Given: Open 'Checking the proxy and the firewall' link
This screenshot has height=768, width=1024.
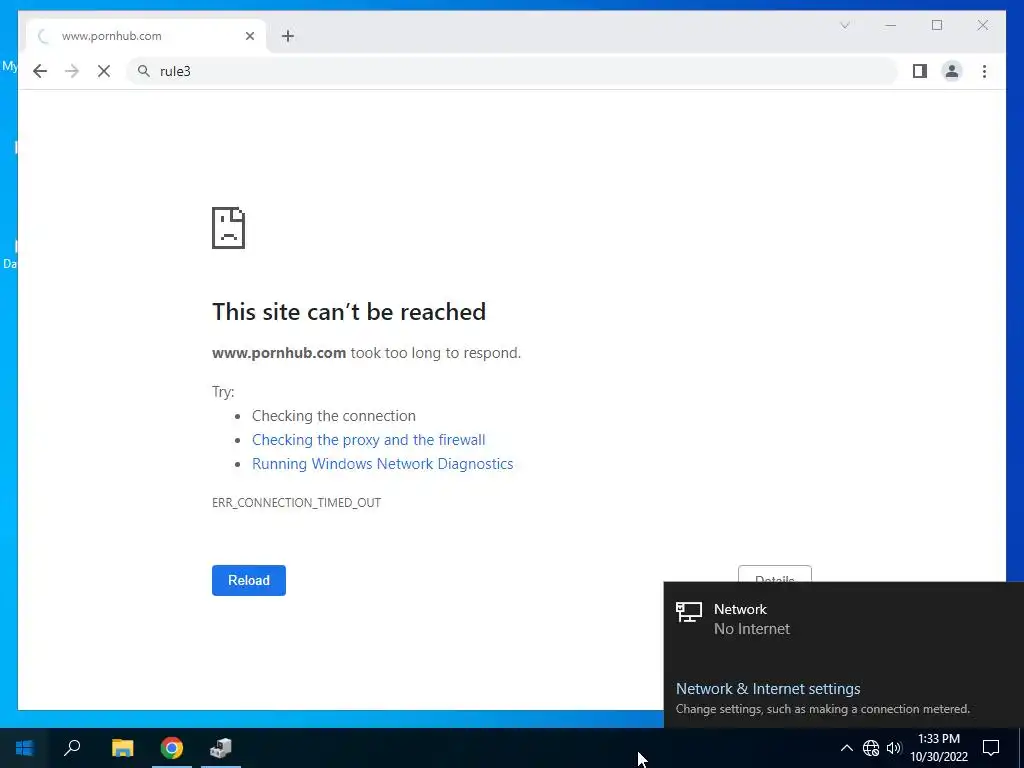Looking at the screenshot, I should [368, 440].
